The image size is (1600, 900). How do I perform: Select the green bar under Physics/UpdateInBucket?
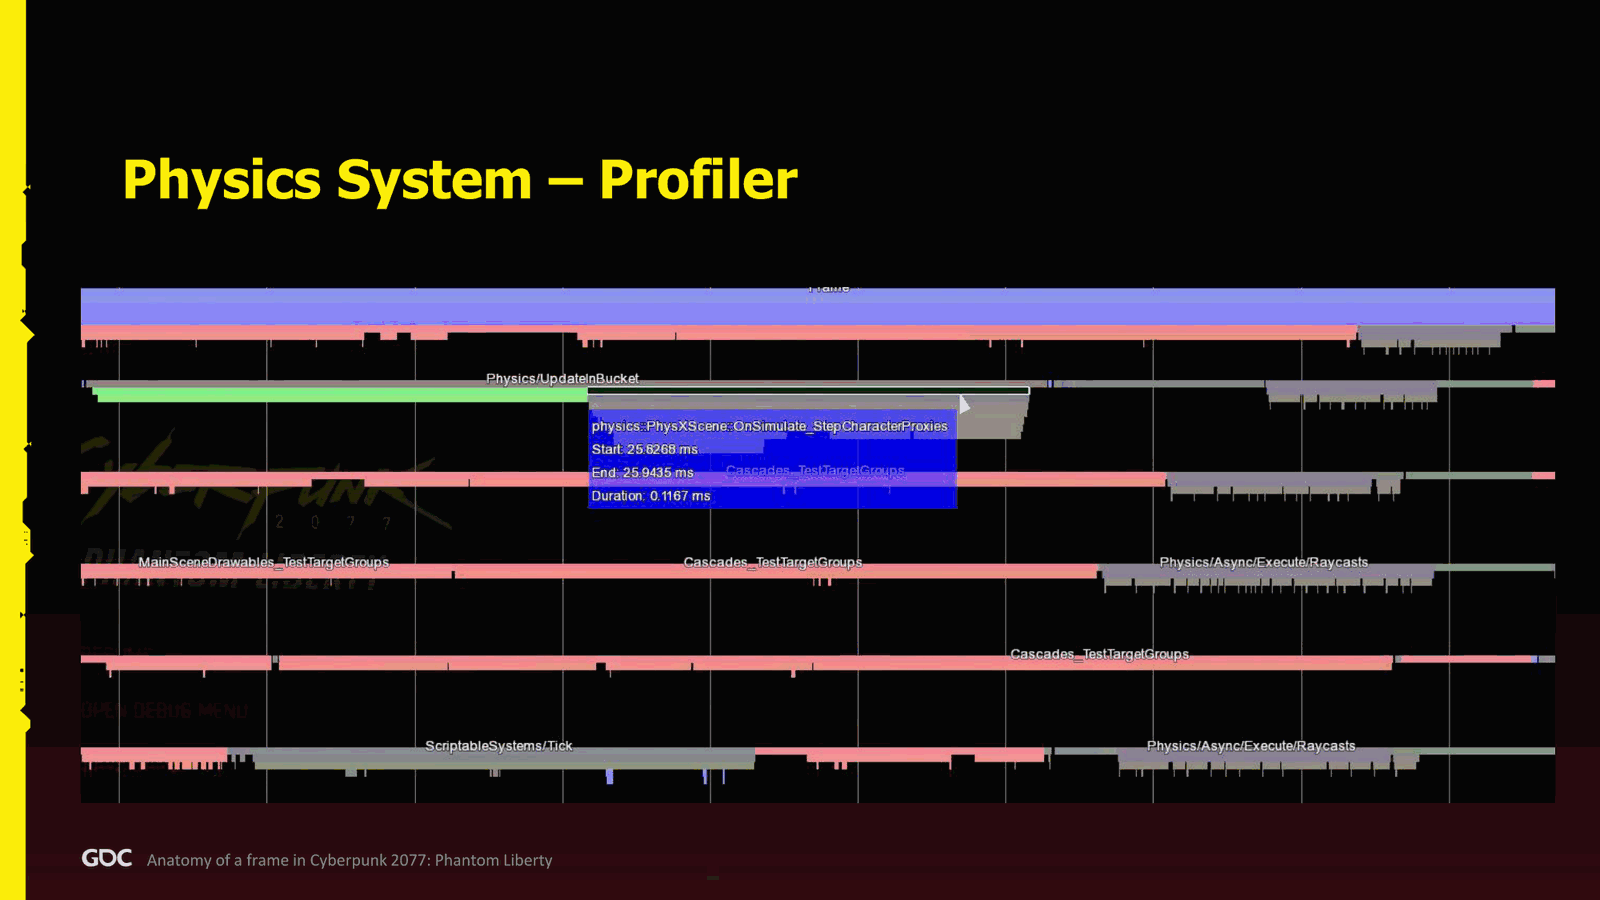[342, 395]
